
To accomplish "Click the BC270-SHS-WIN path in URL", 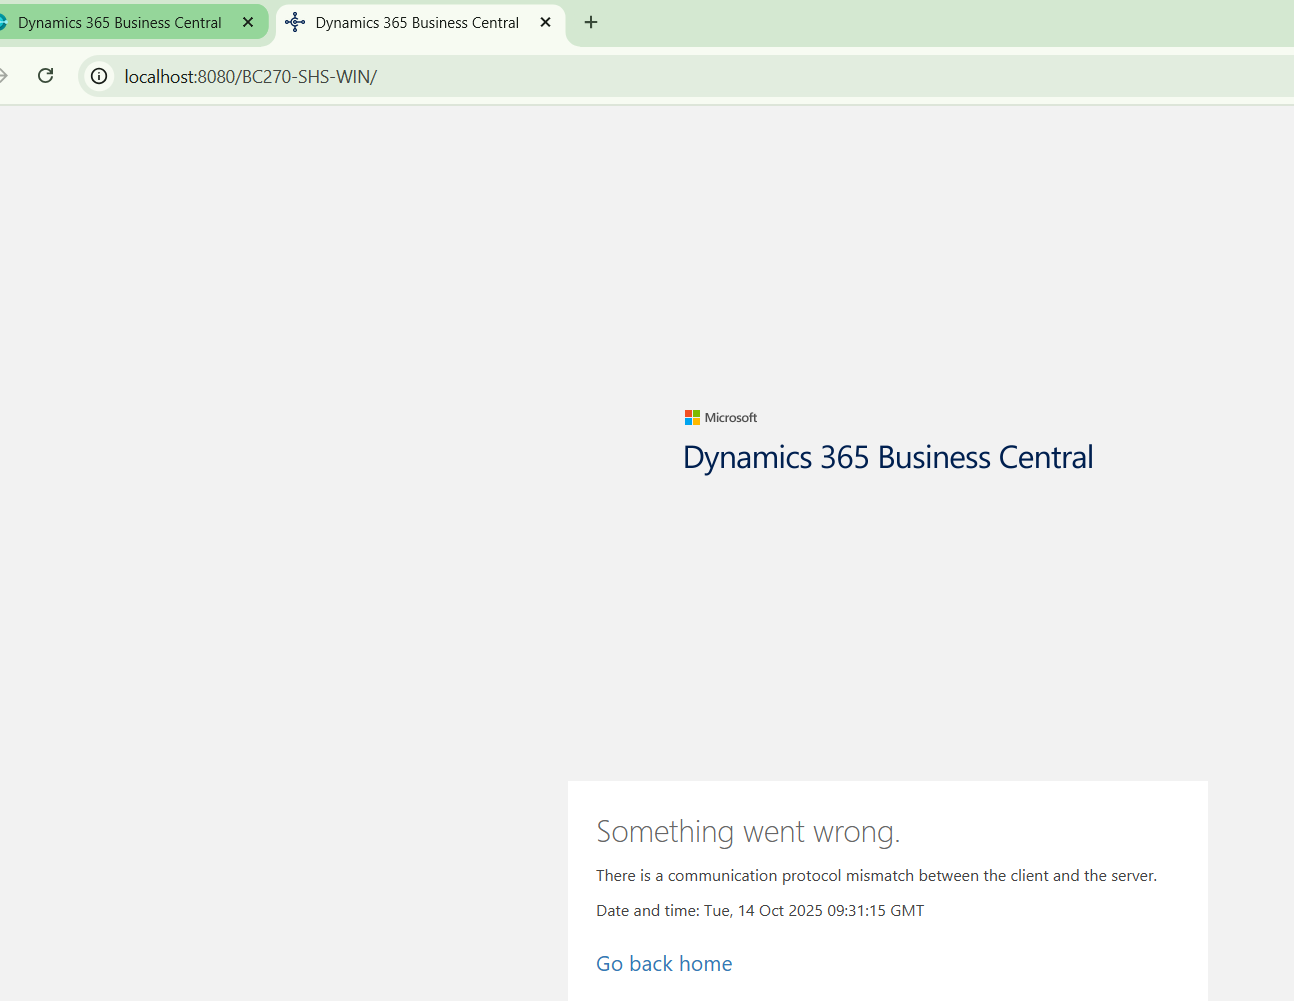I will coord(306,76).
